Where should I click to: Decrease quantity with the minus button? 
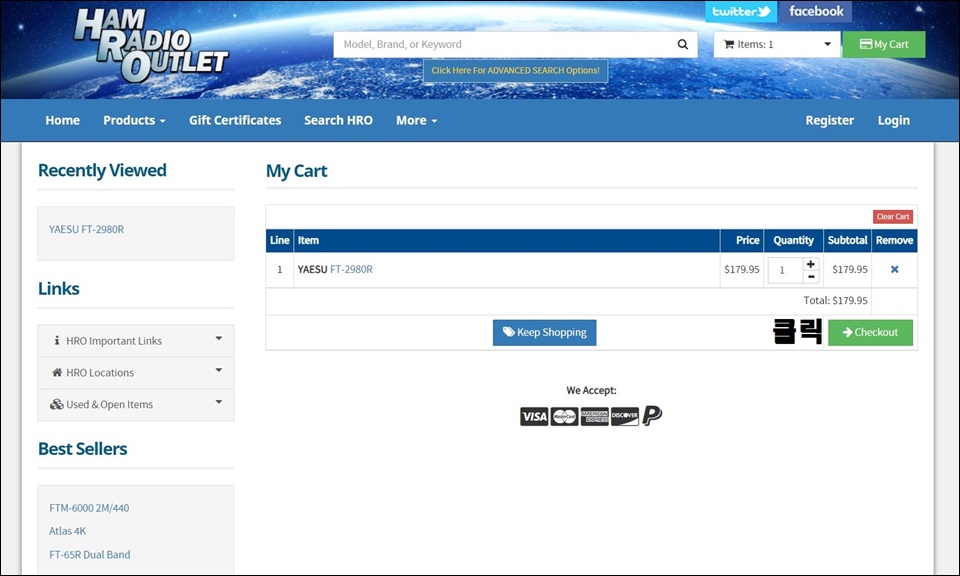click(811, 277)
